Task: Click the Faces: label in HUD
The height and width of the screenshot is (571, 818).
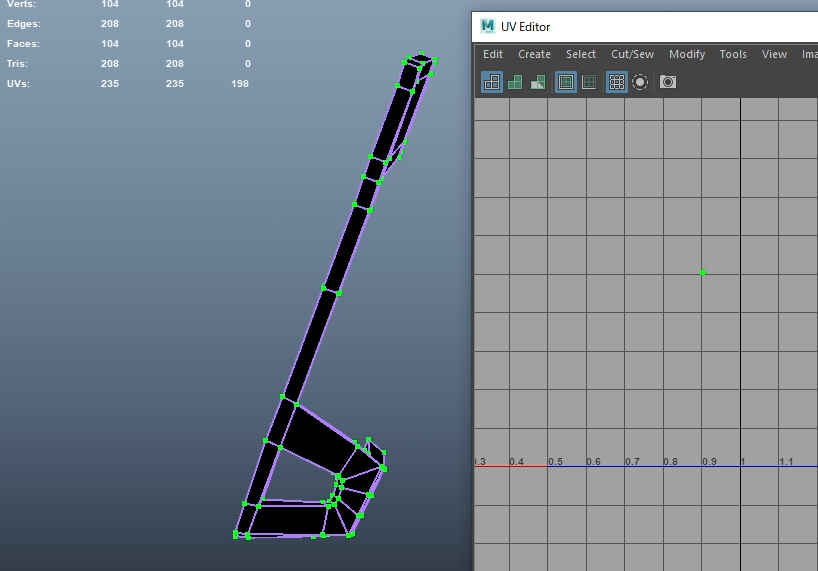Action: 23,44
